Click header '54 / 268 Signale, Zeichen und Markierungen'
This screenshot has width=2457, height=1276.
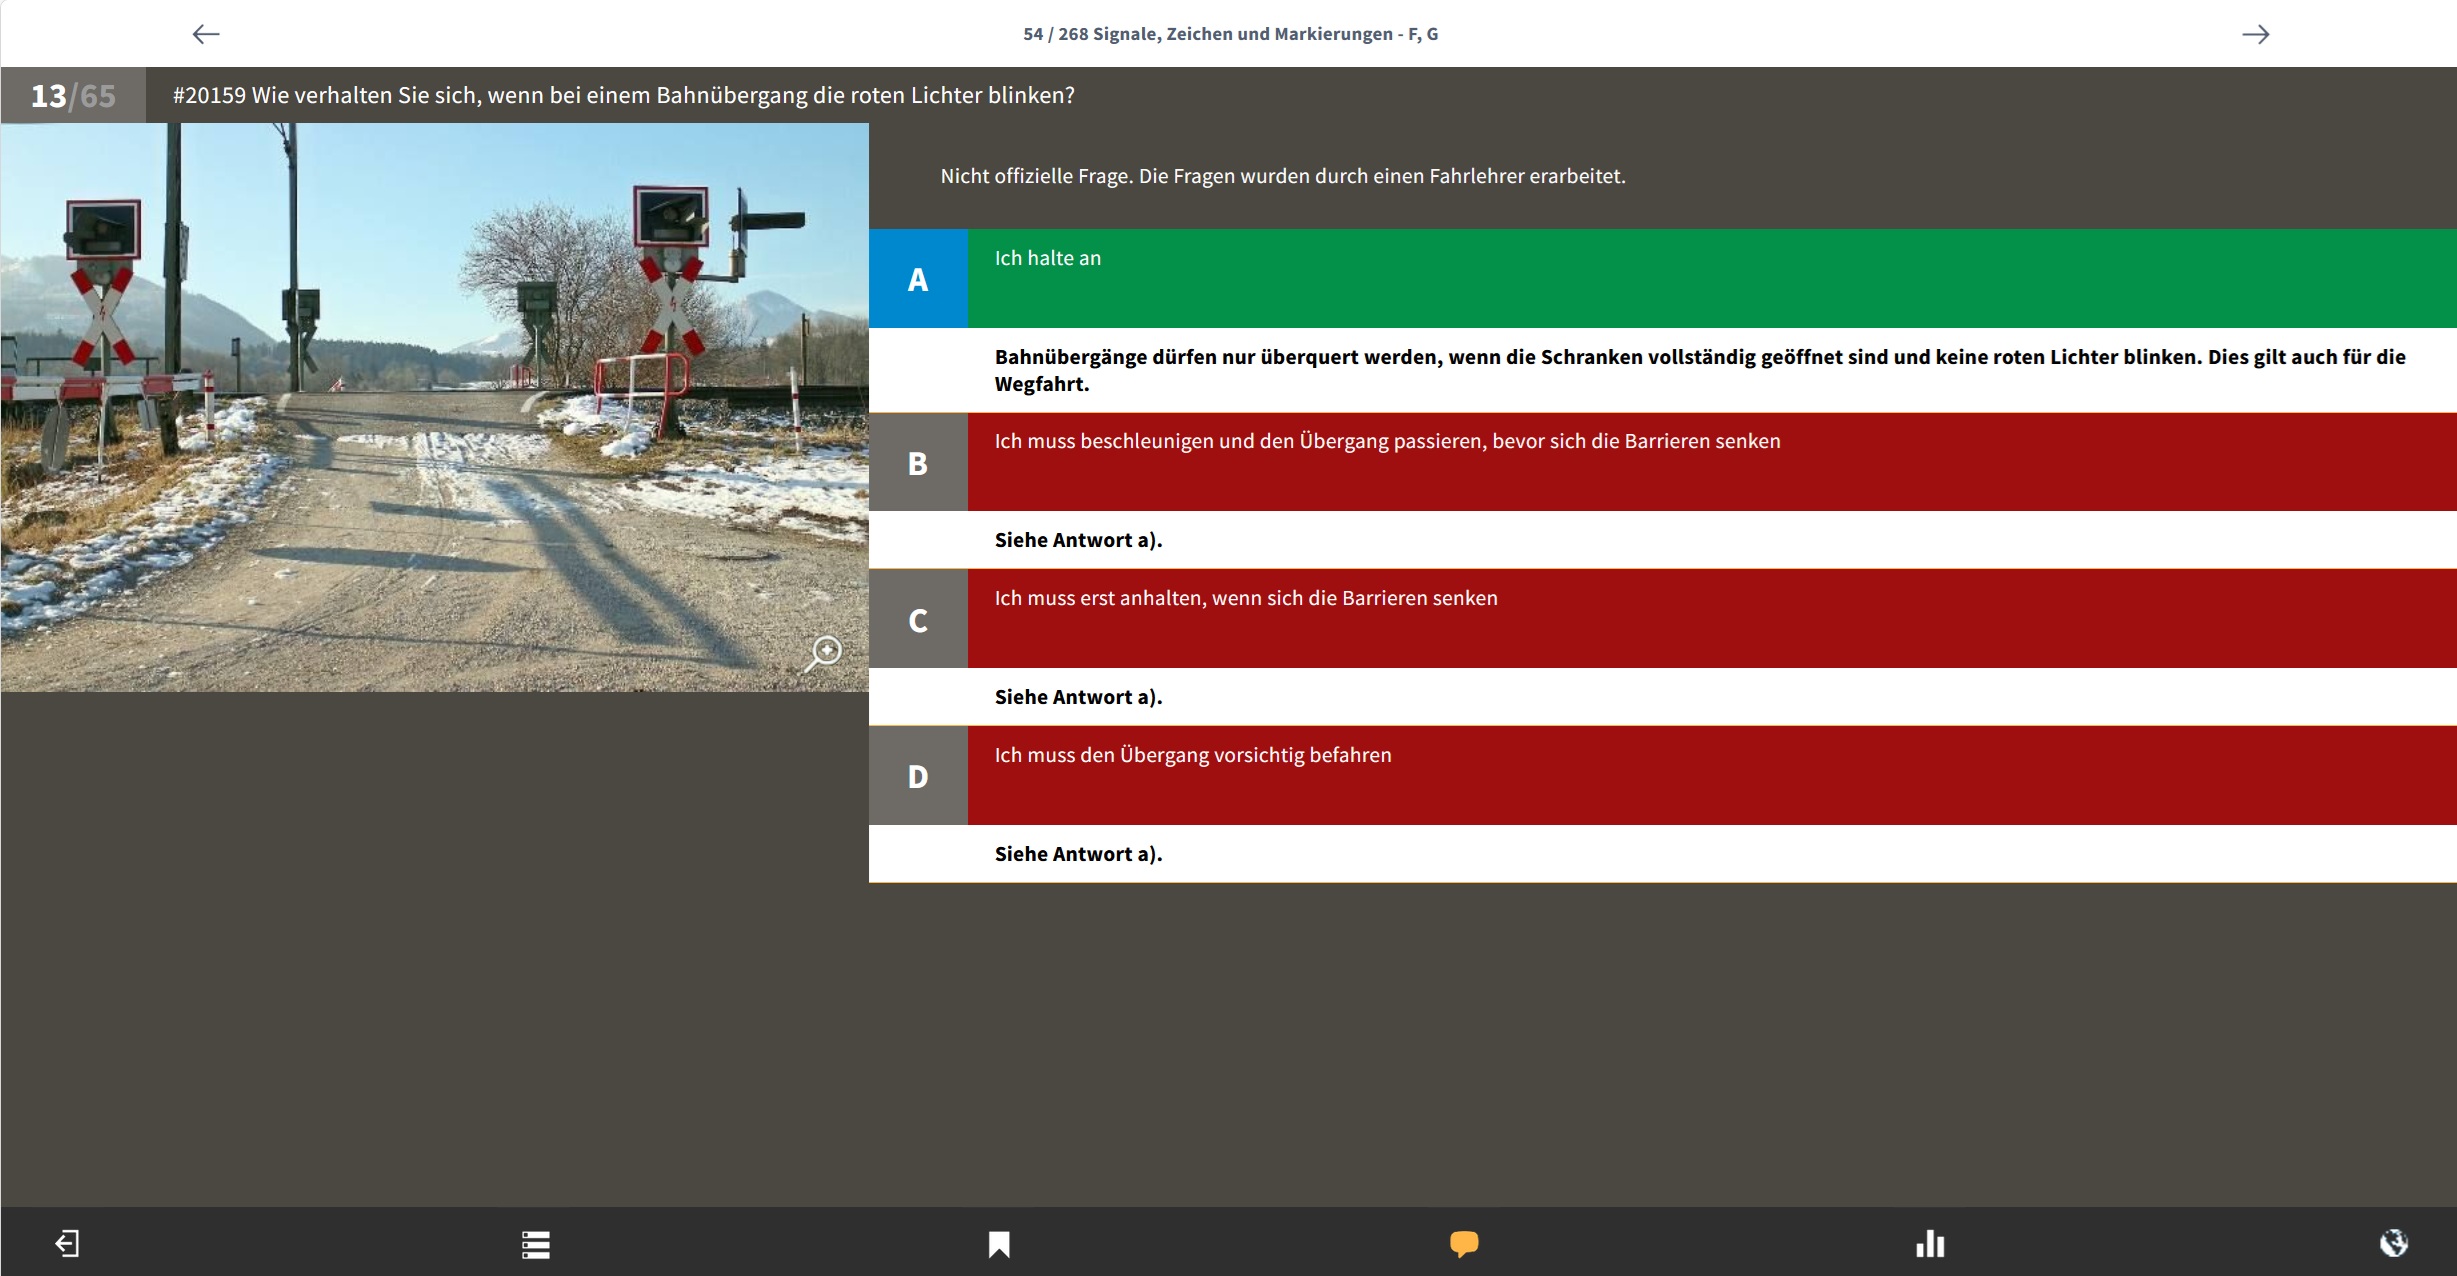click(x=1230, y=34)
